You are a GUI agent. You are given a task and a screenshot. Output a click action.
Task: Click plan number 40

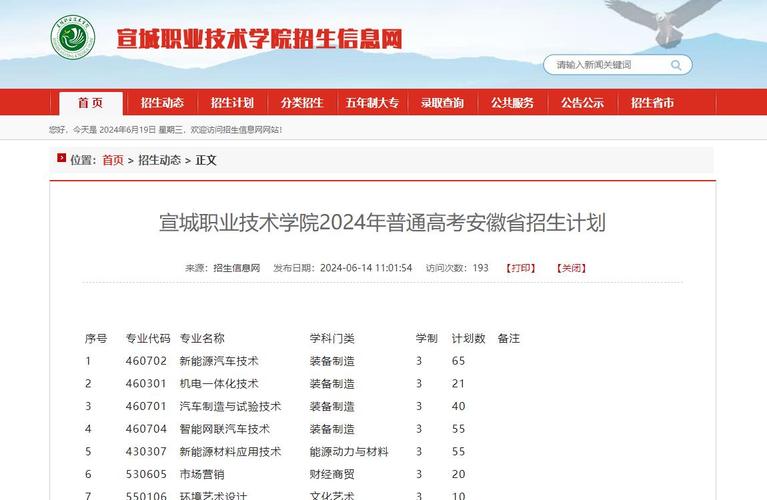pyautogui.click(x=458, y=406)
